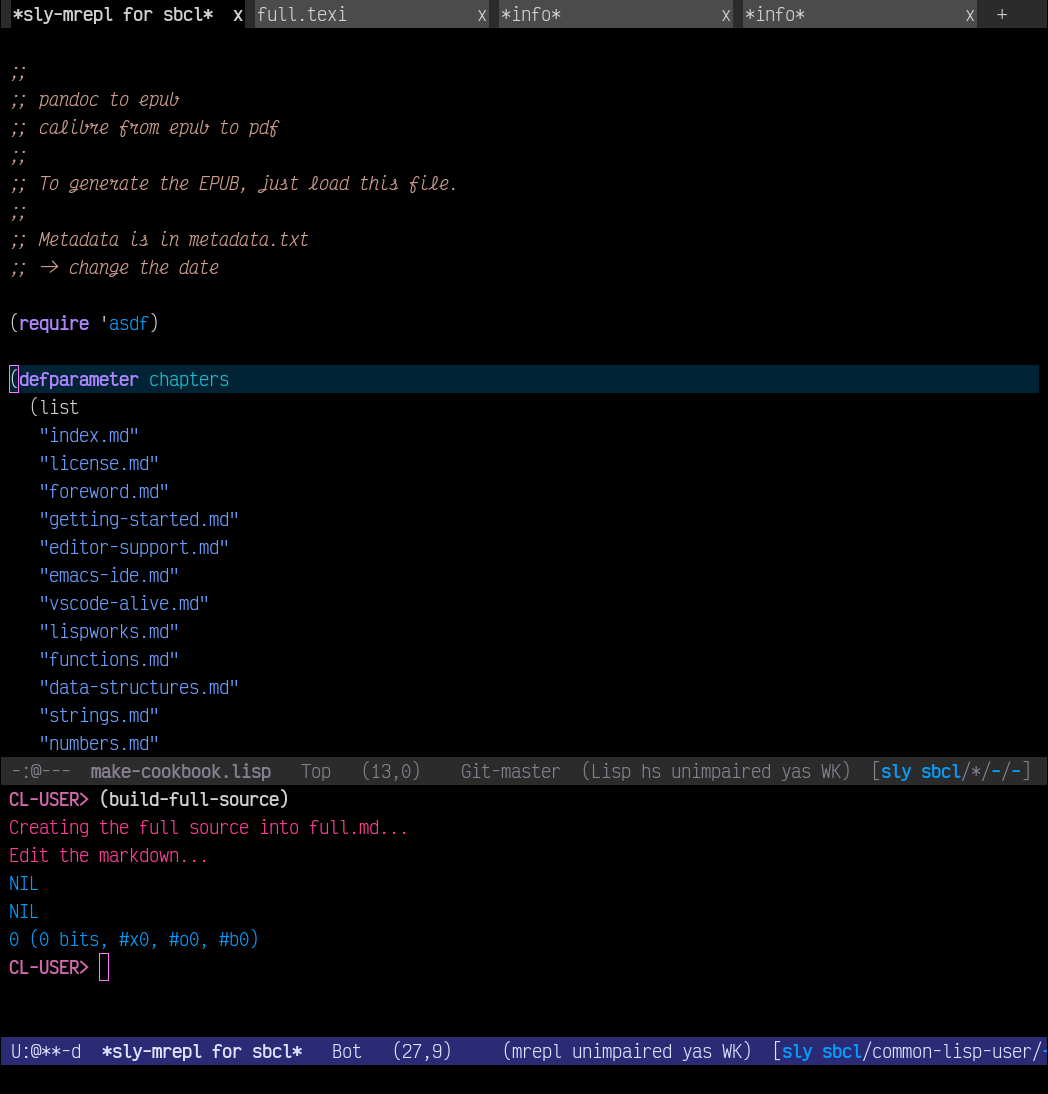This screenshot has height=1094, width=1048.
Task: Click *sly-mrepl for sbcl* name in bottom mode line
Action: pyautogui.click(x=202, y=1051)
